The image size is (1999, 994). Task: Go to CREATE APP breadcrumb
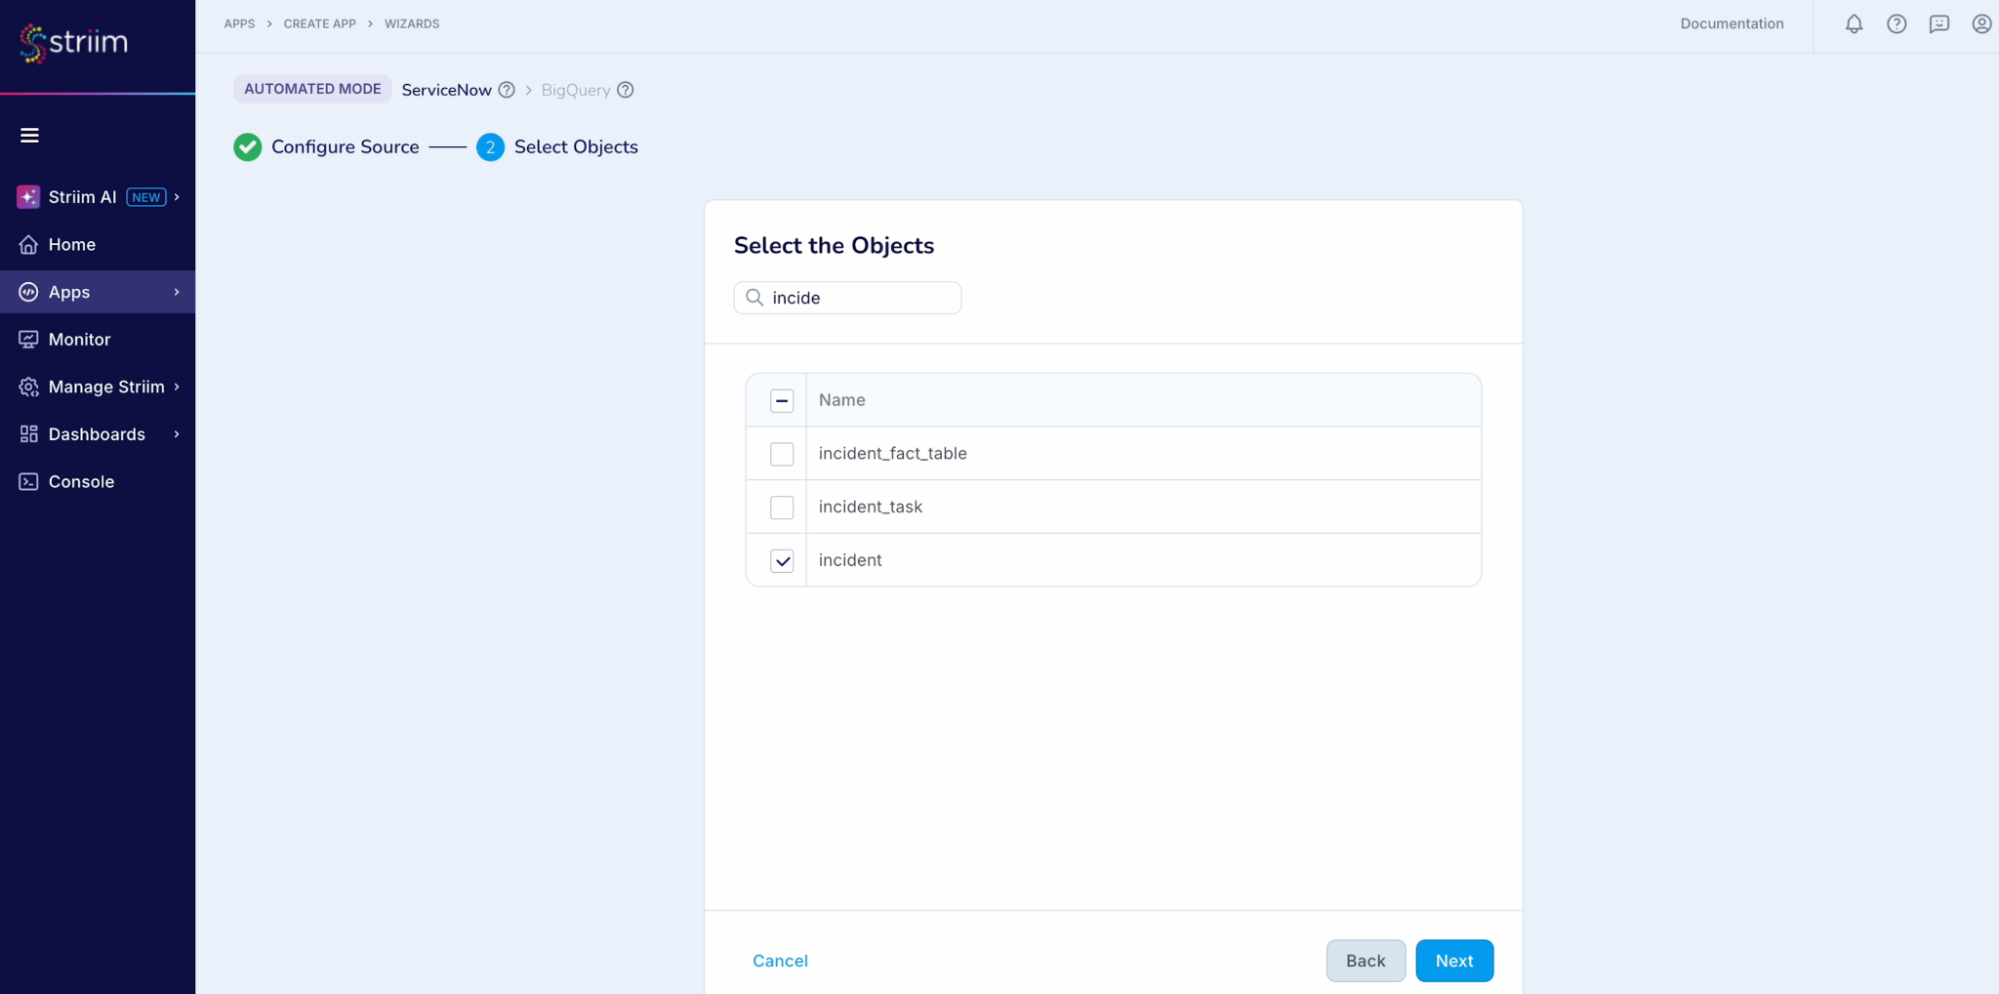(319, 24)
